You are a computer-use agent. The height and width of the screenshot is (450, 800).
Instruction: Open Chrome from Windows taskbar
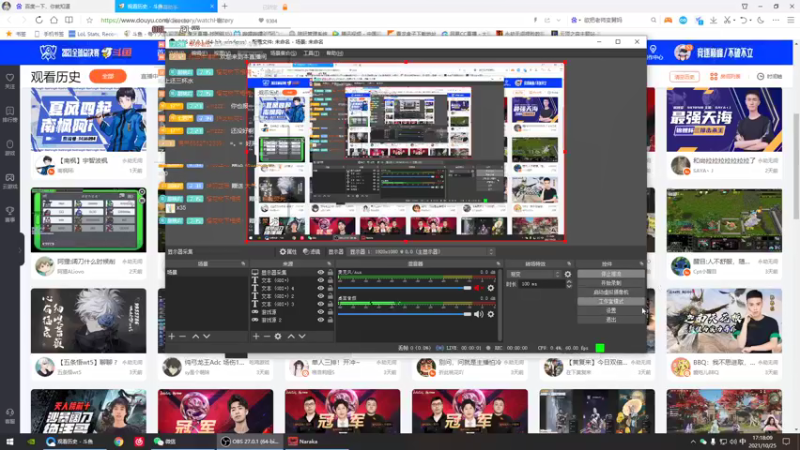[x=118, y=441]
